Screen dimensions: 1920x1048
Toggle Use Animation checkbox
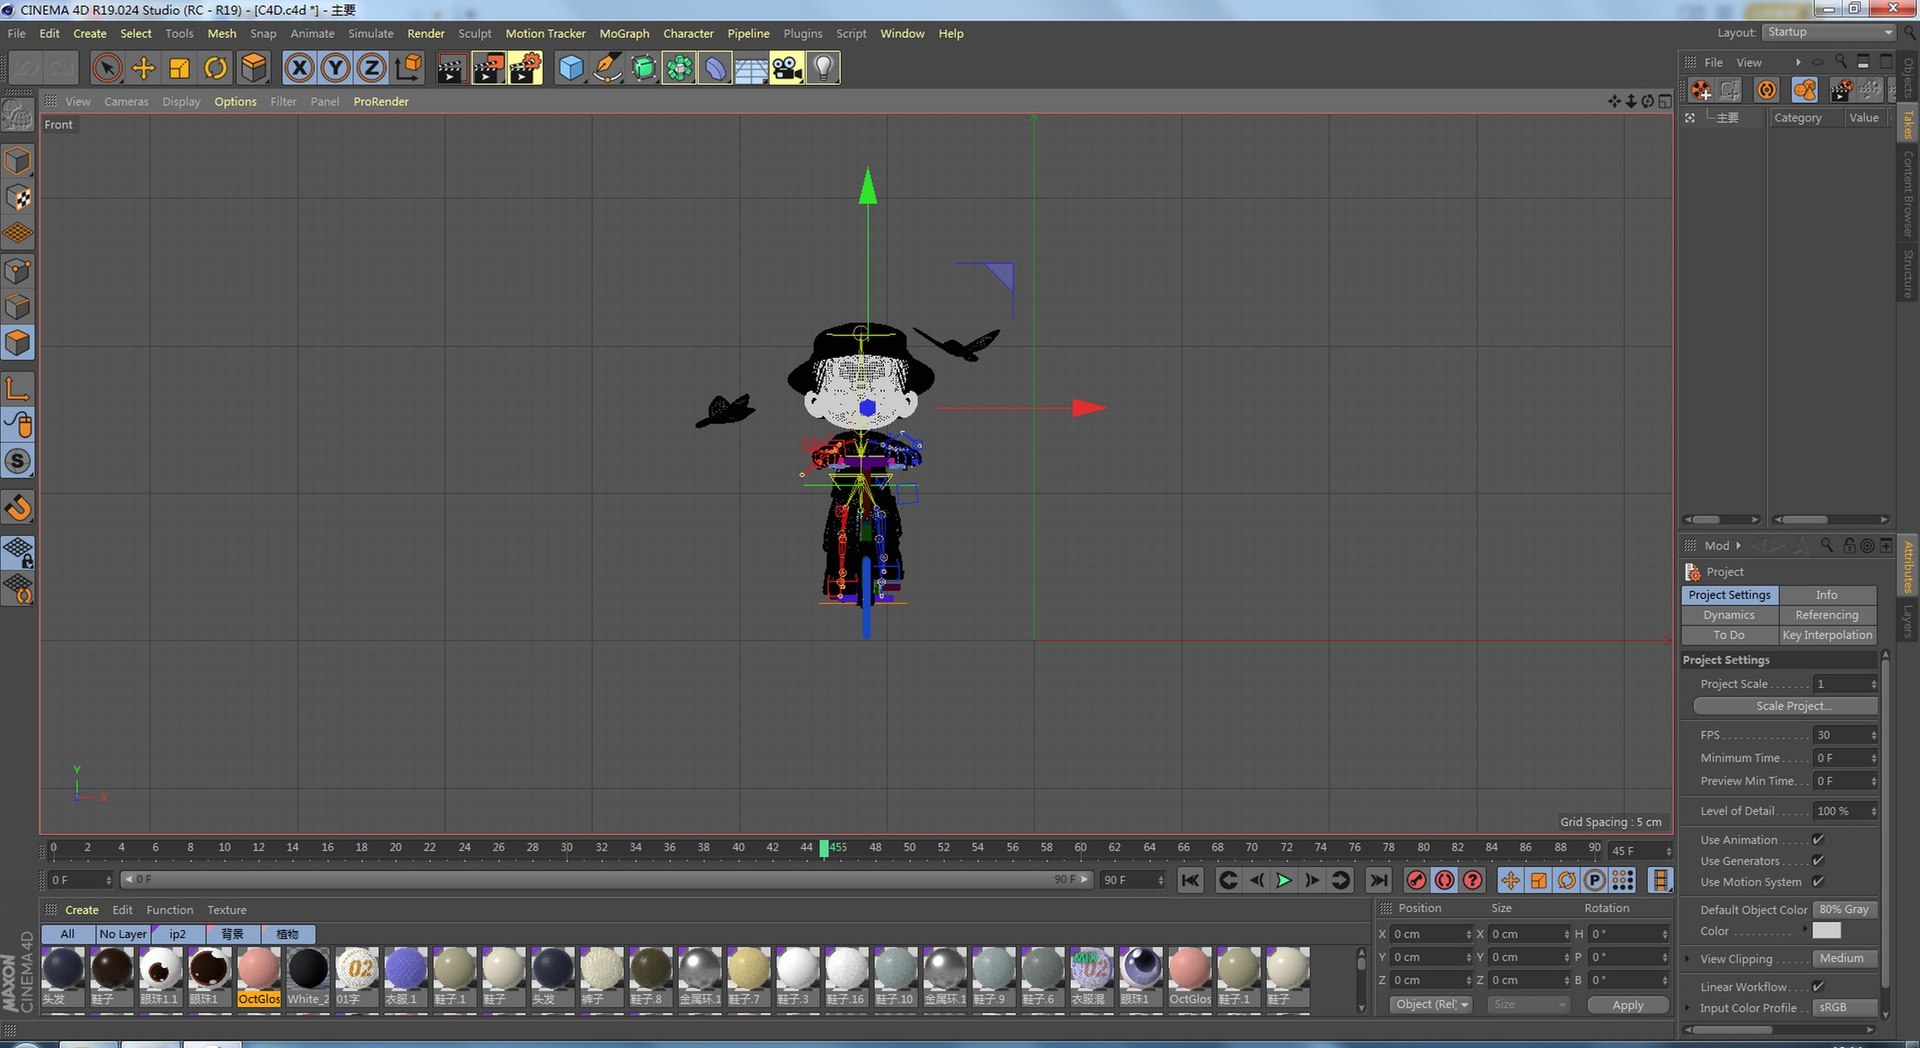click(x=1818, y=839)
